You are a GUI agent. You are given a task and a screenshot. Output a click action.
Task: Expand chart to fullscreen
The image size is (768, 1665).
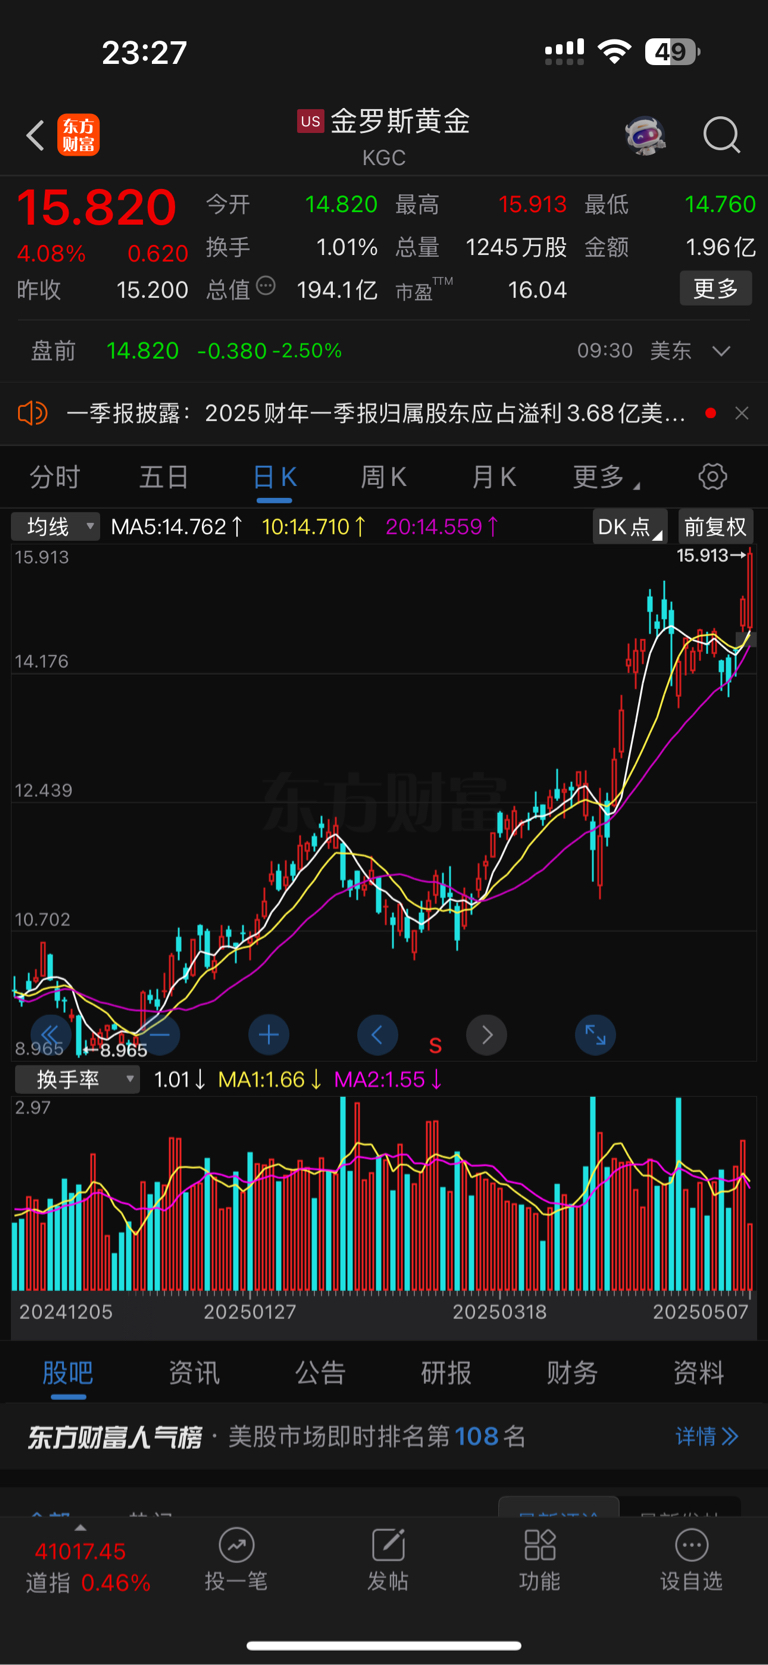(595, 1035)
